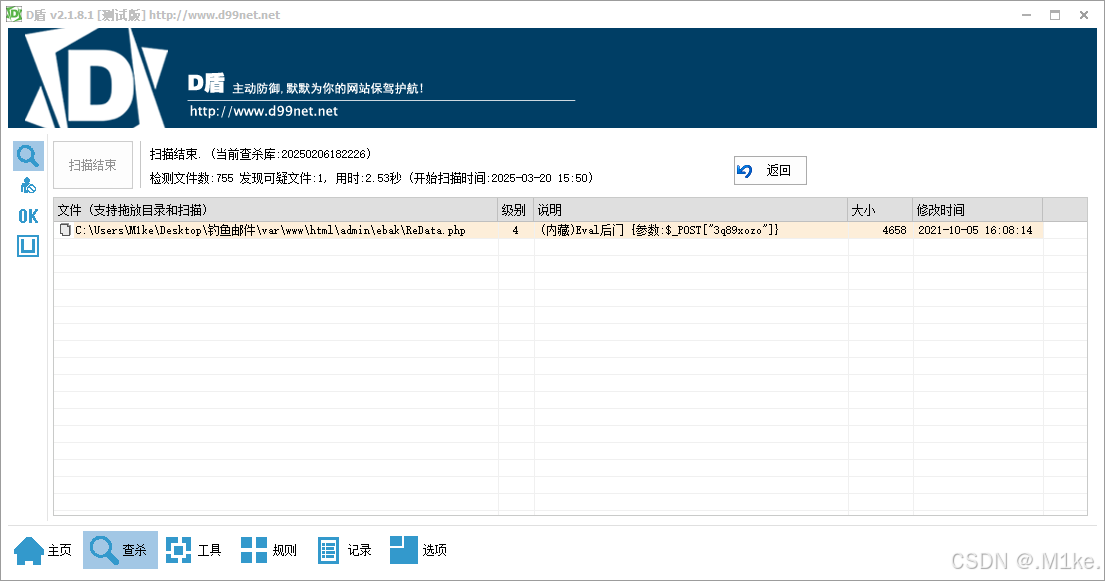Screen dimensions: 1105x581
Task: Open the 查杀 scan tab
Action: pos(120,550)
